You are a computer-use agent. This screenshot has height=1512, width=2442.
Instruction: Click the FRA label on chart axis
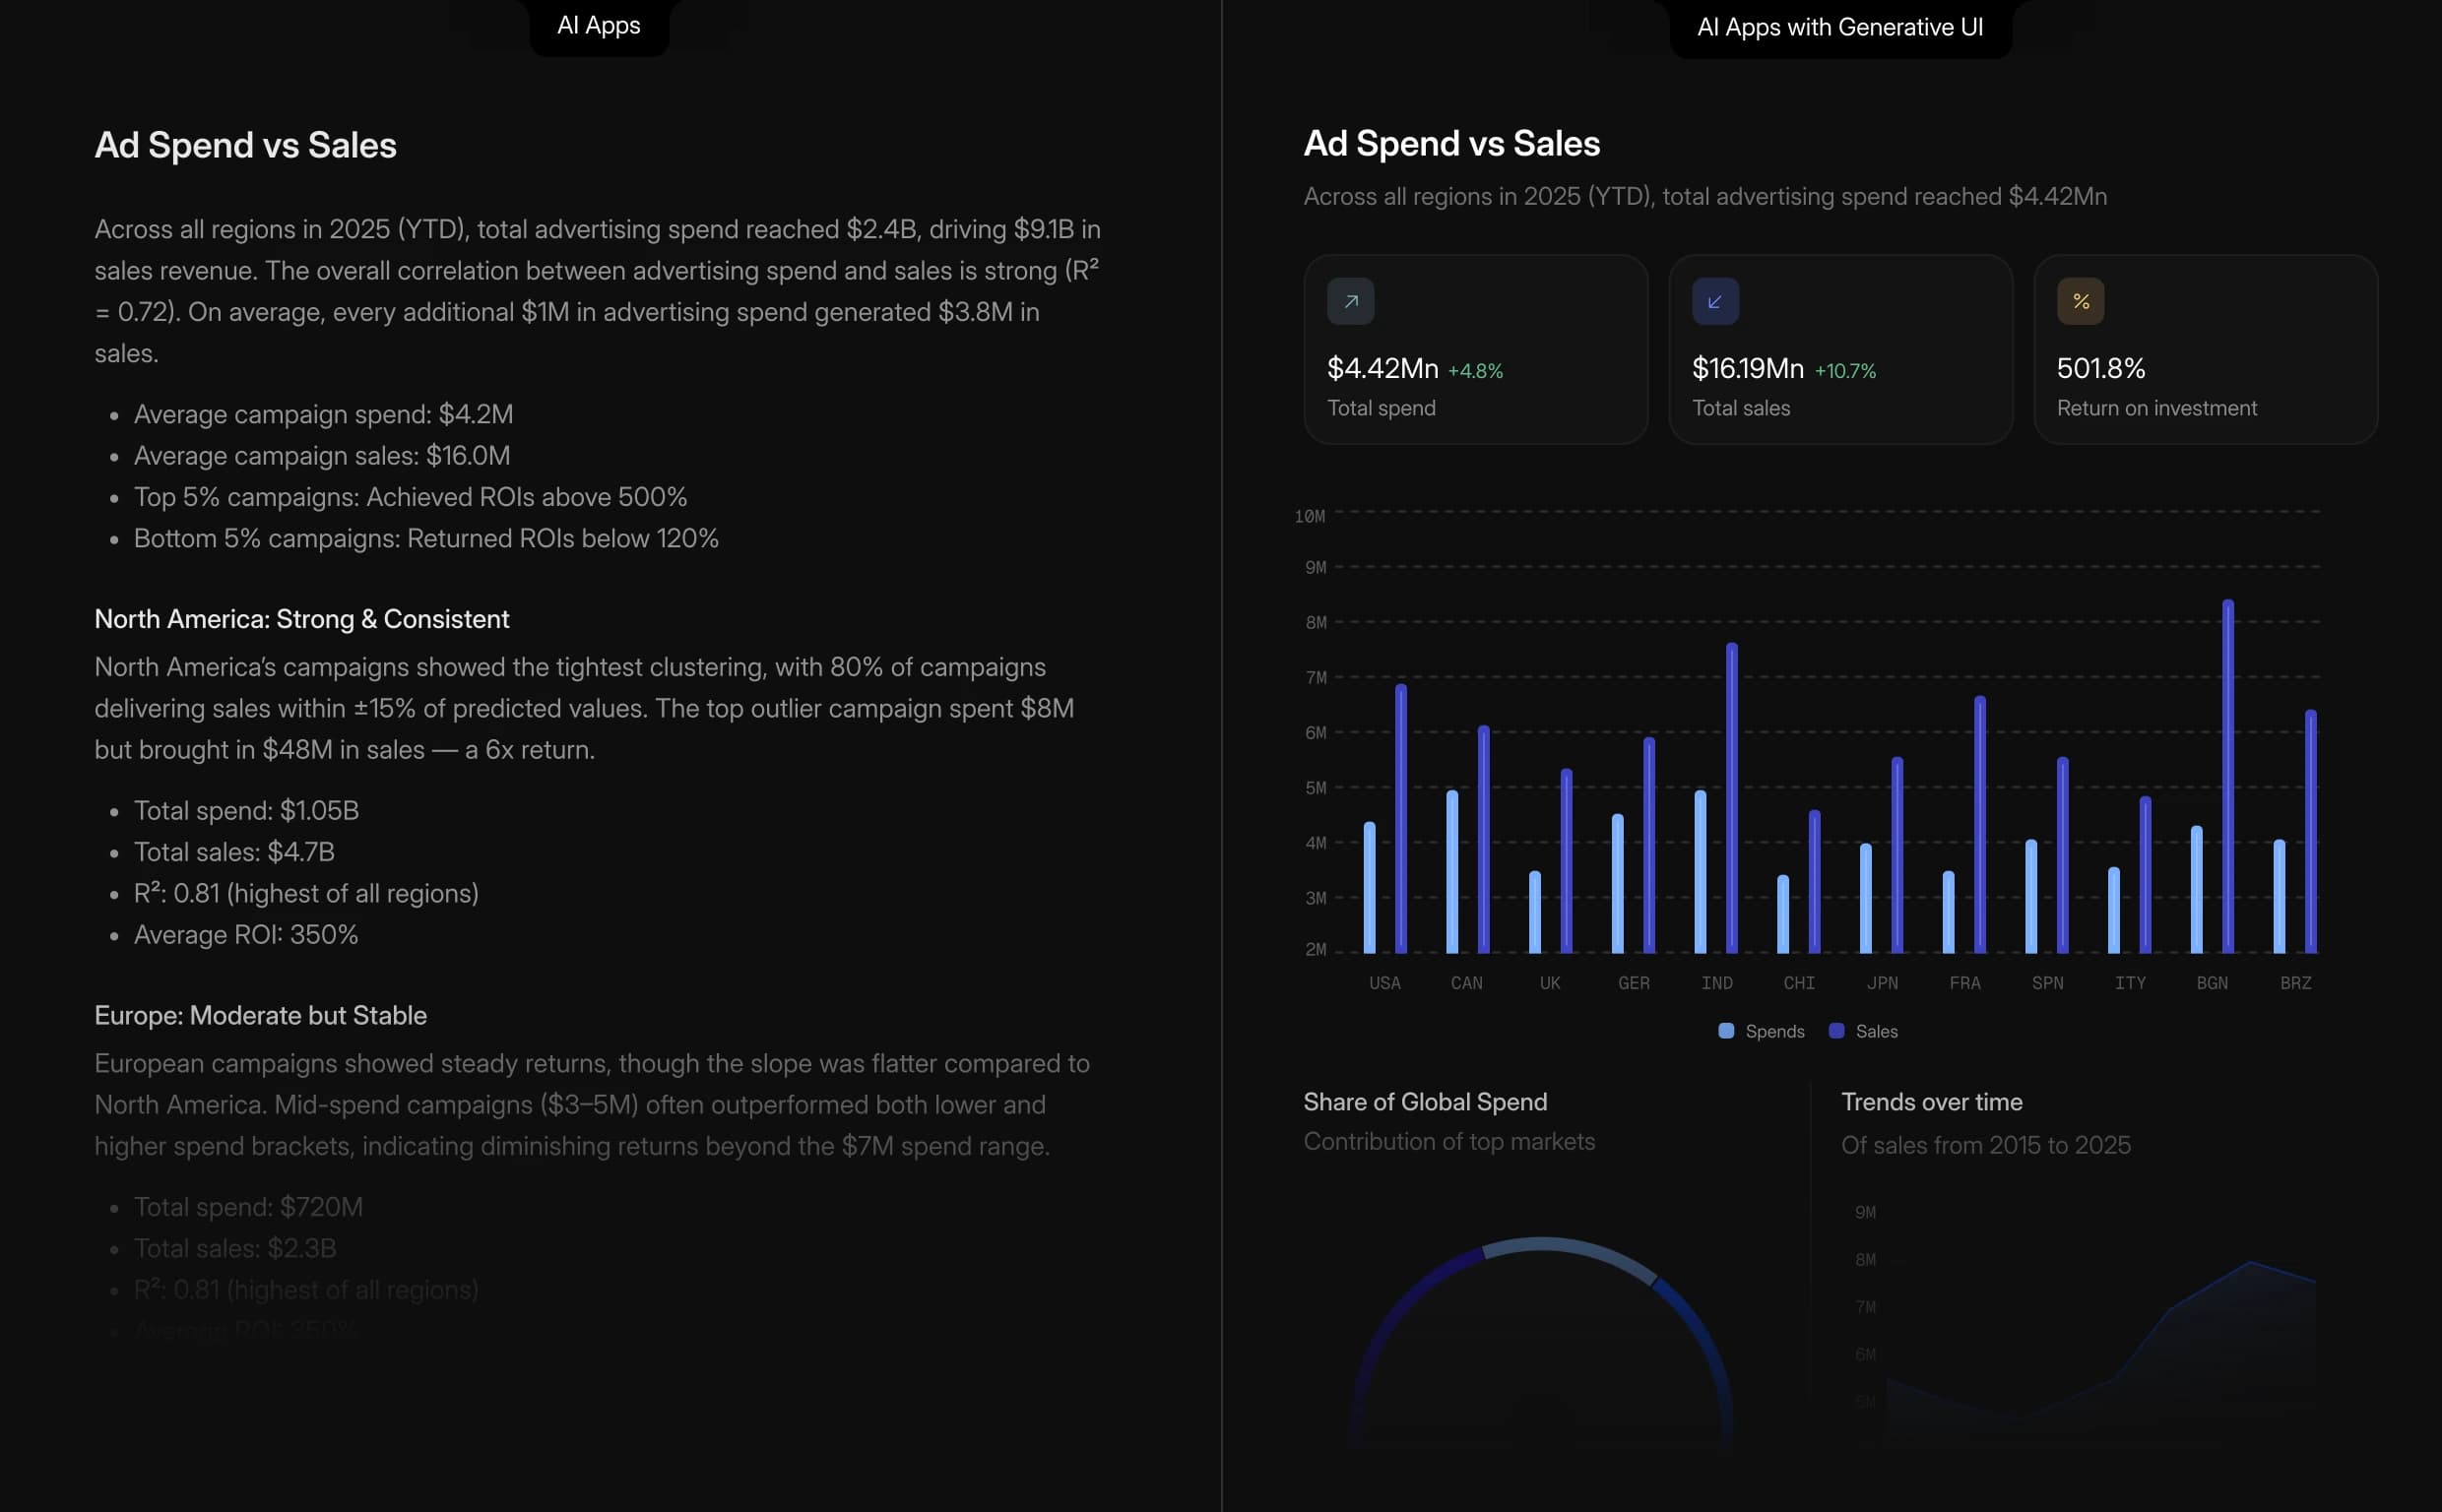pos(1964,983)
